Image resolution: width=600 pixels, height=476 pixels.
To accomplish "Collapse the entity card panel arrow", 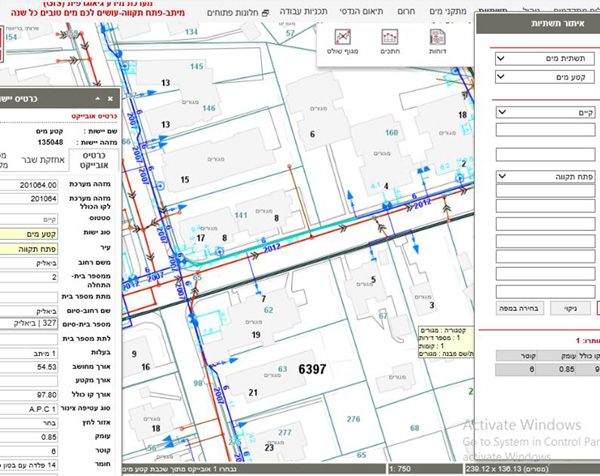I will click(97, 99).
